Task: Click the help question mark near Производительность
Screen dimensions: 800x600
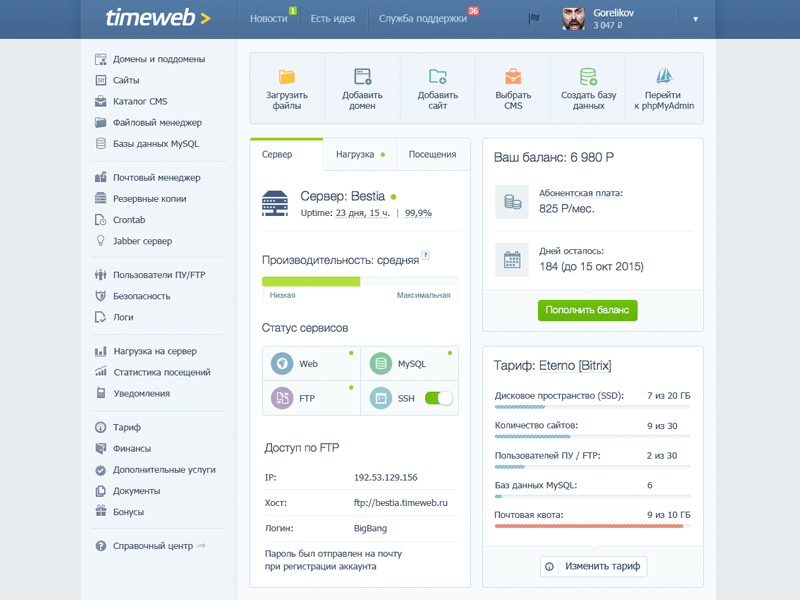Action: point(425,256)
